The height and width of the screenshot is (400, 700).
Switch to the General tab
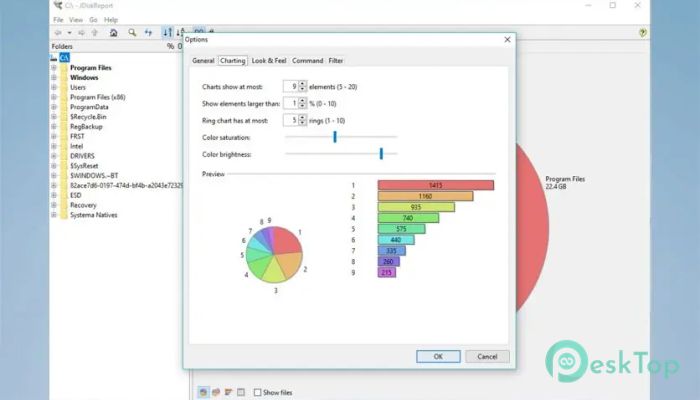coord(203,61)
